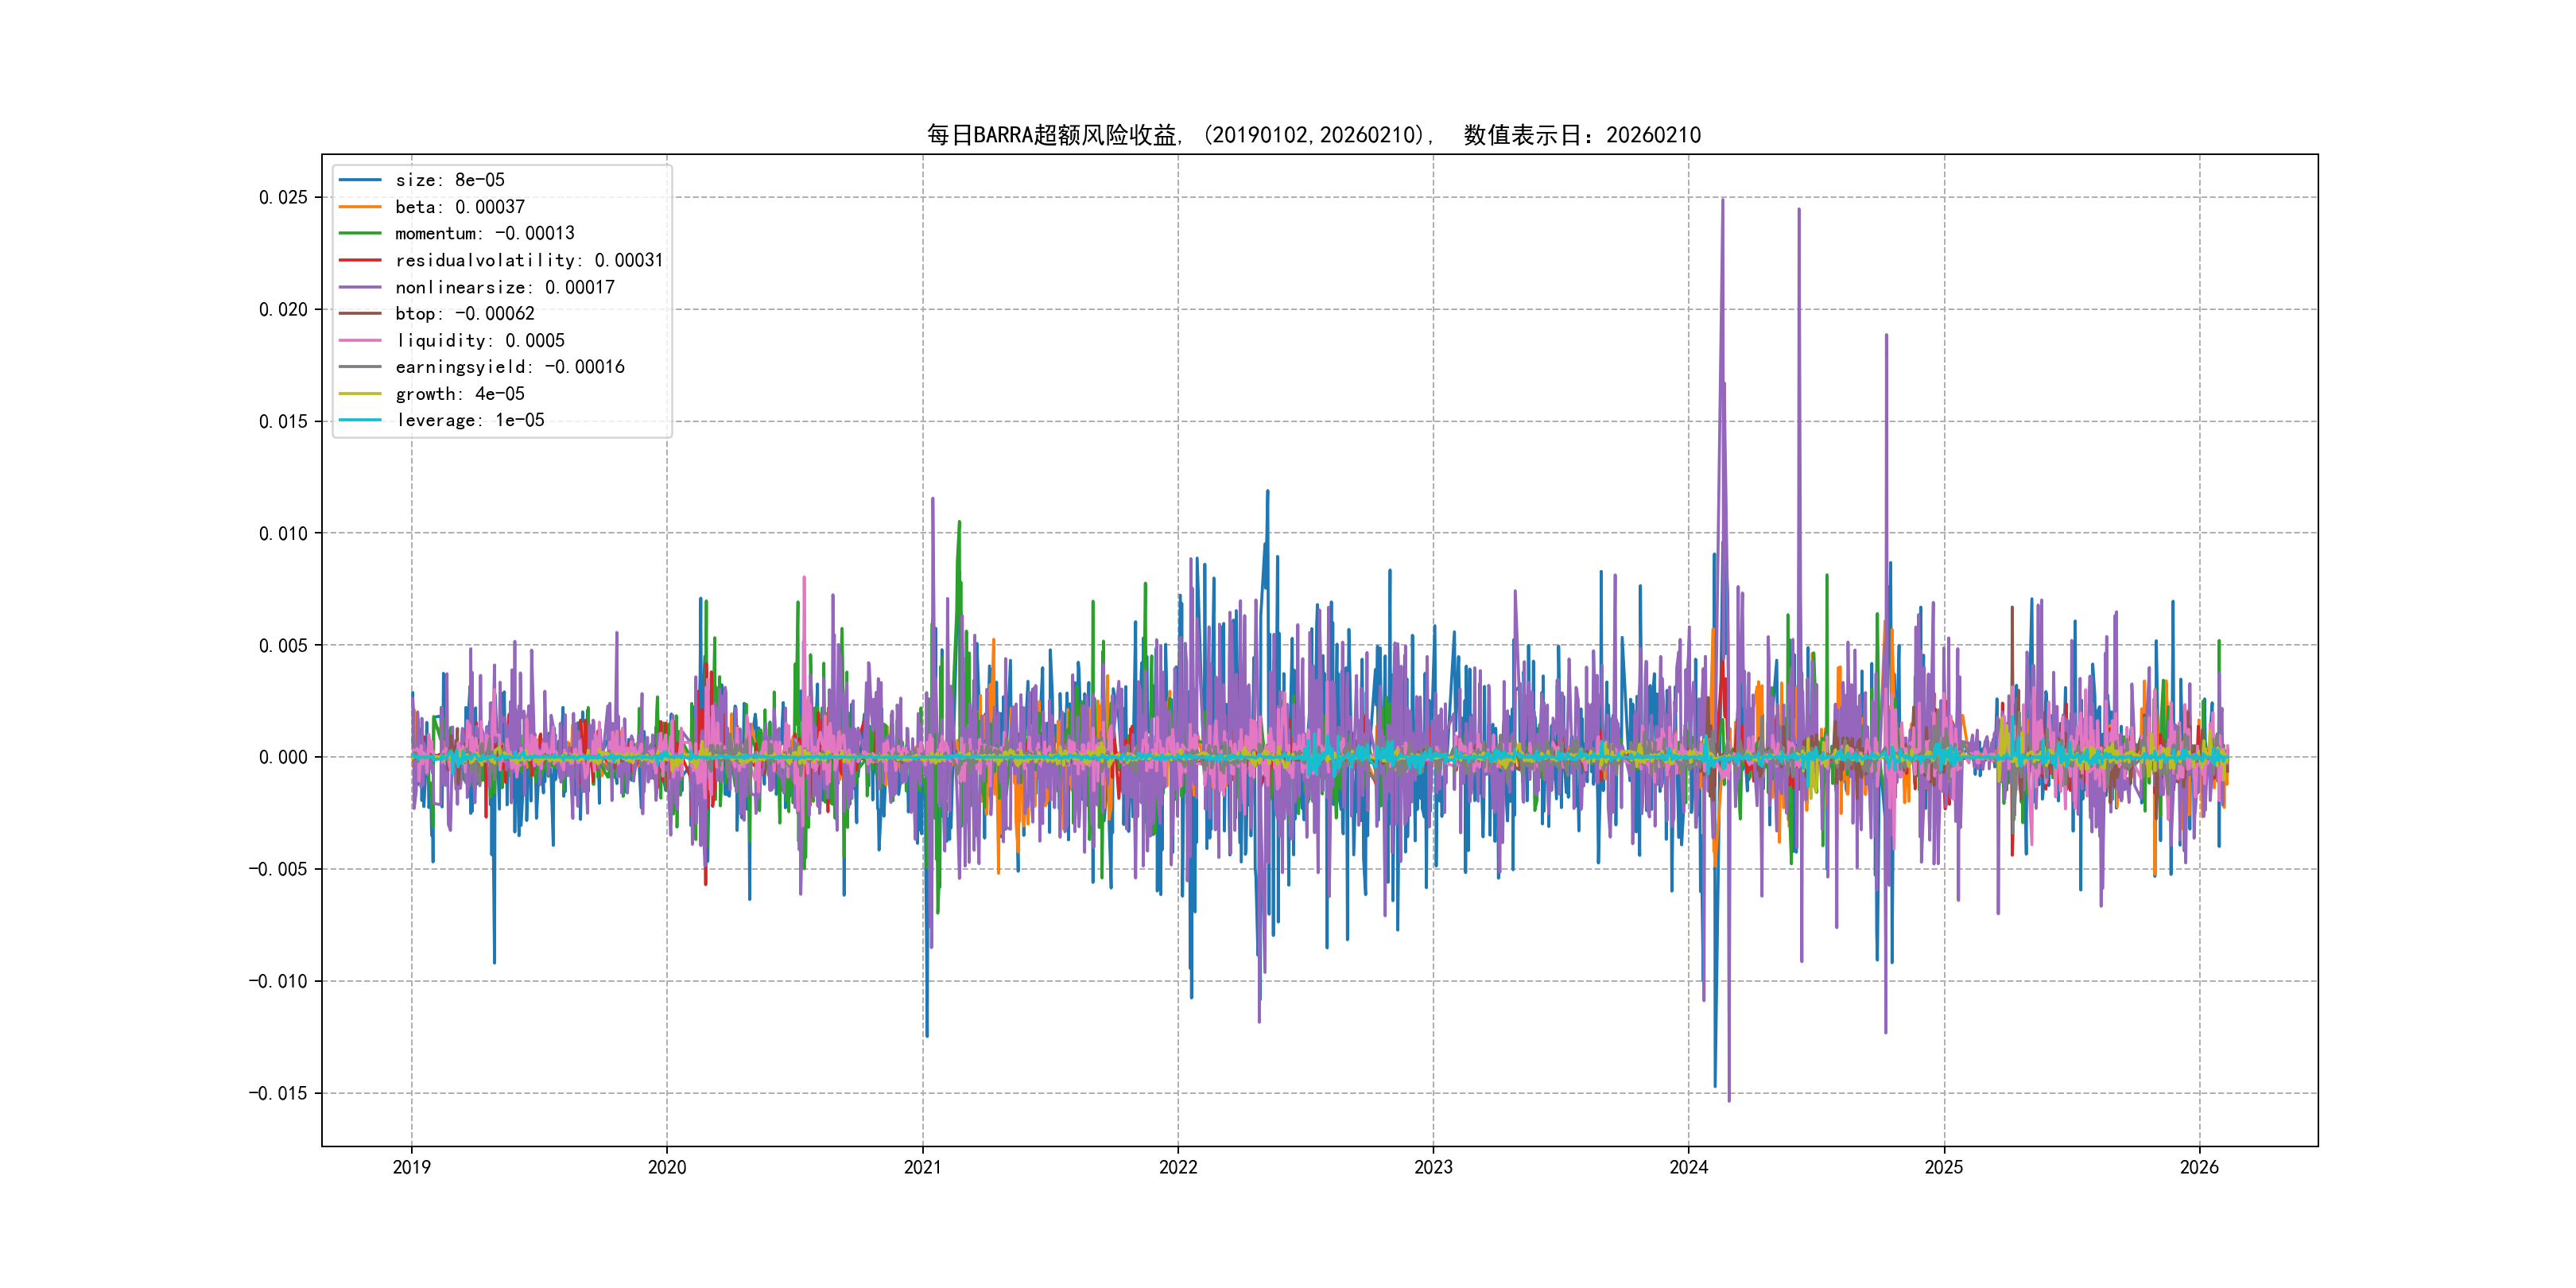This screenshot has width=2576, height=1288.
Task: Click the 0.025 y-axis tick label
Action: (283, 197)
